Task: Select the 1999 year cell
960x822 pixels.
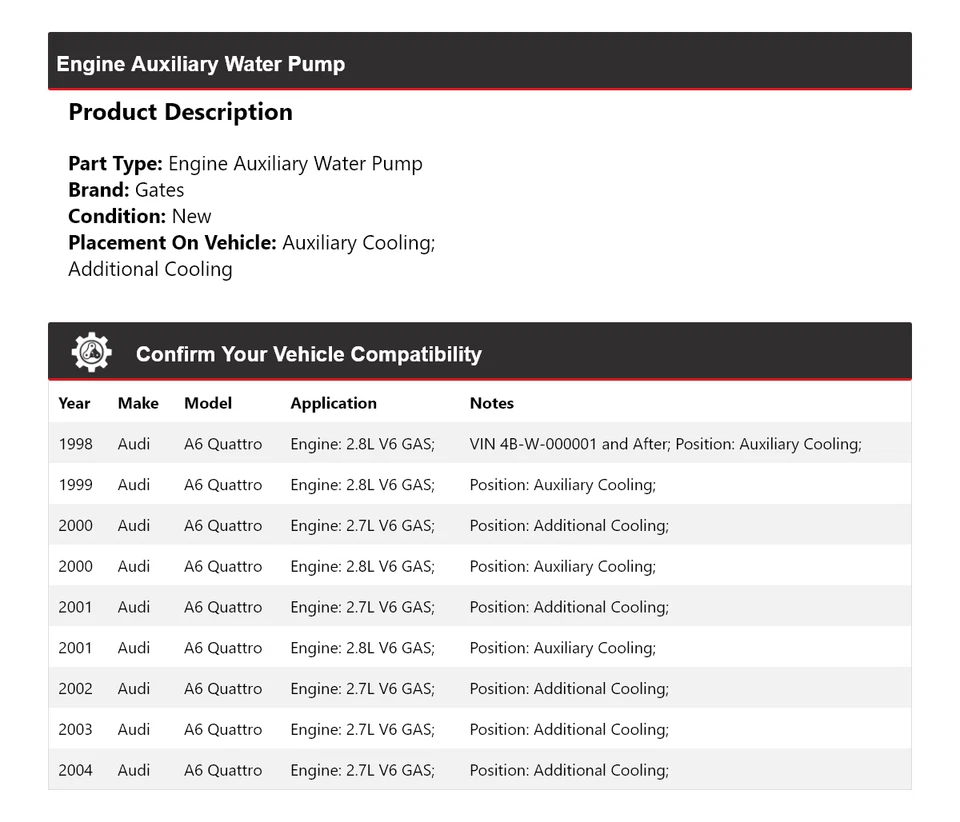Action: tap(75, 485)
